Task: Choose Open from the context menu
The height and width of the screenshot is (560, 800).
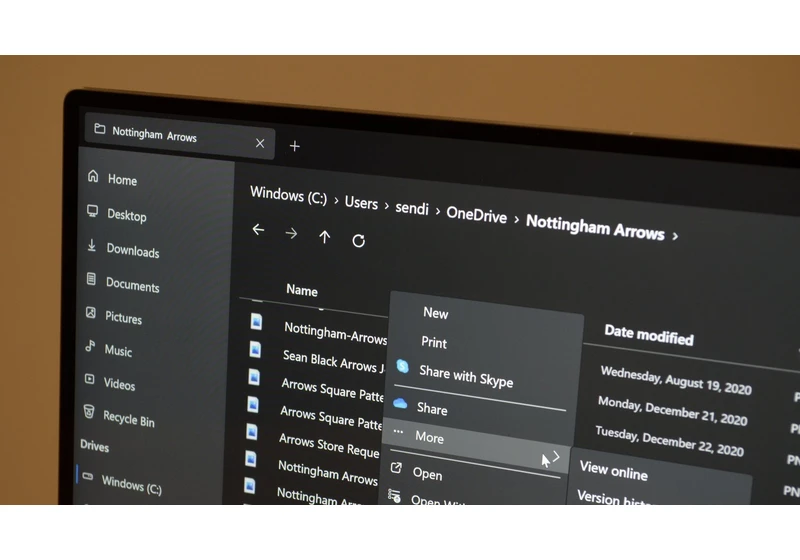Action: click(x=427, y=473)
